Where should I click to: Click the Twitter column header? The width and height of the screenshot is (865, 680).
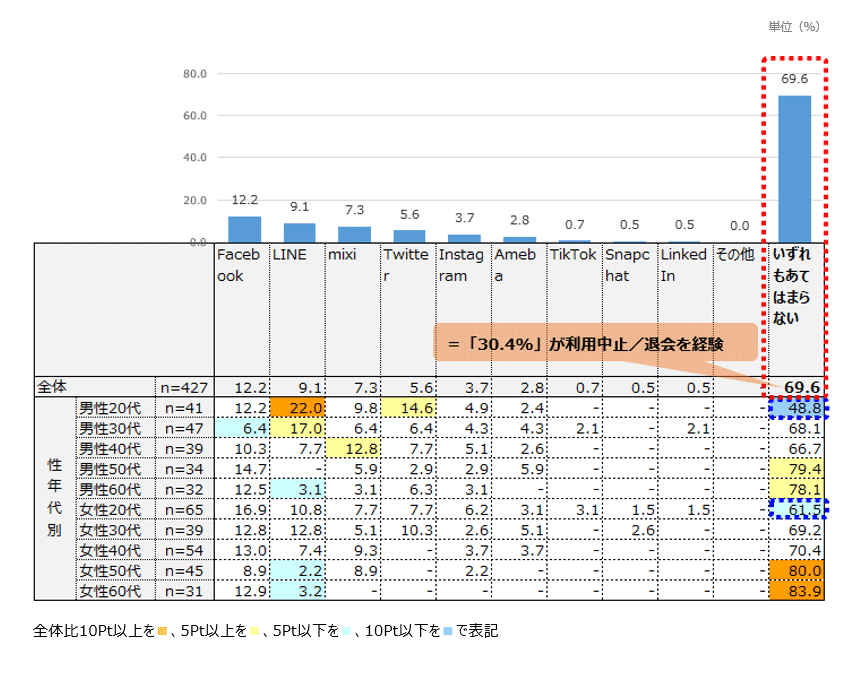pos(407,265)
